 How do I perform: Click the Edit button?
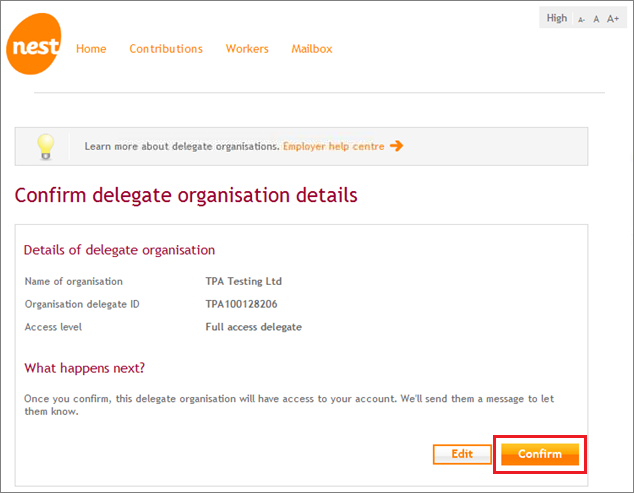coord(462,454)
